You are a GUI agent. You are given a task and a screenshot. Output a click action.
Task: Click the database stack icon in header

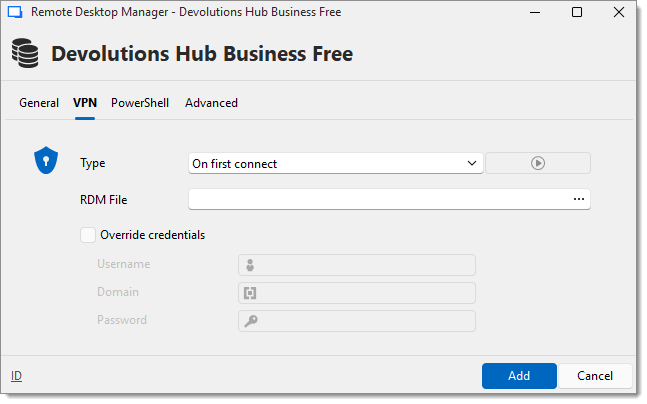pyautogui.click(x=25, y=53)
